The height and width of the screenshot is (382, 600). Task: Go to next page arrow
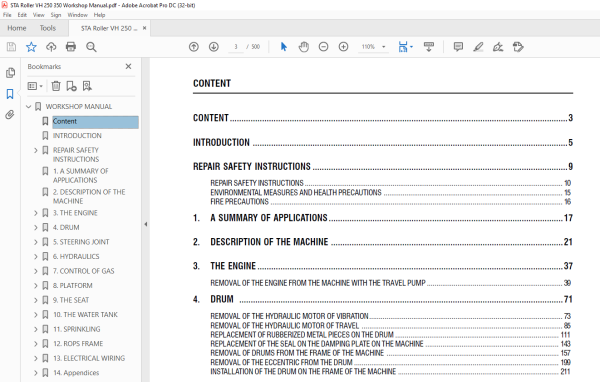coord(214,47)
